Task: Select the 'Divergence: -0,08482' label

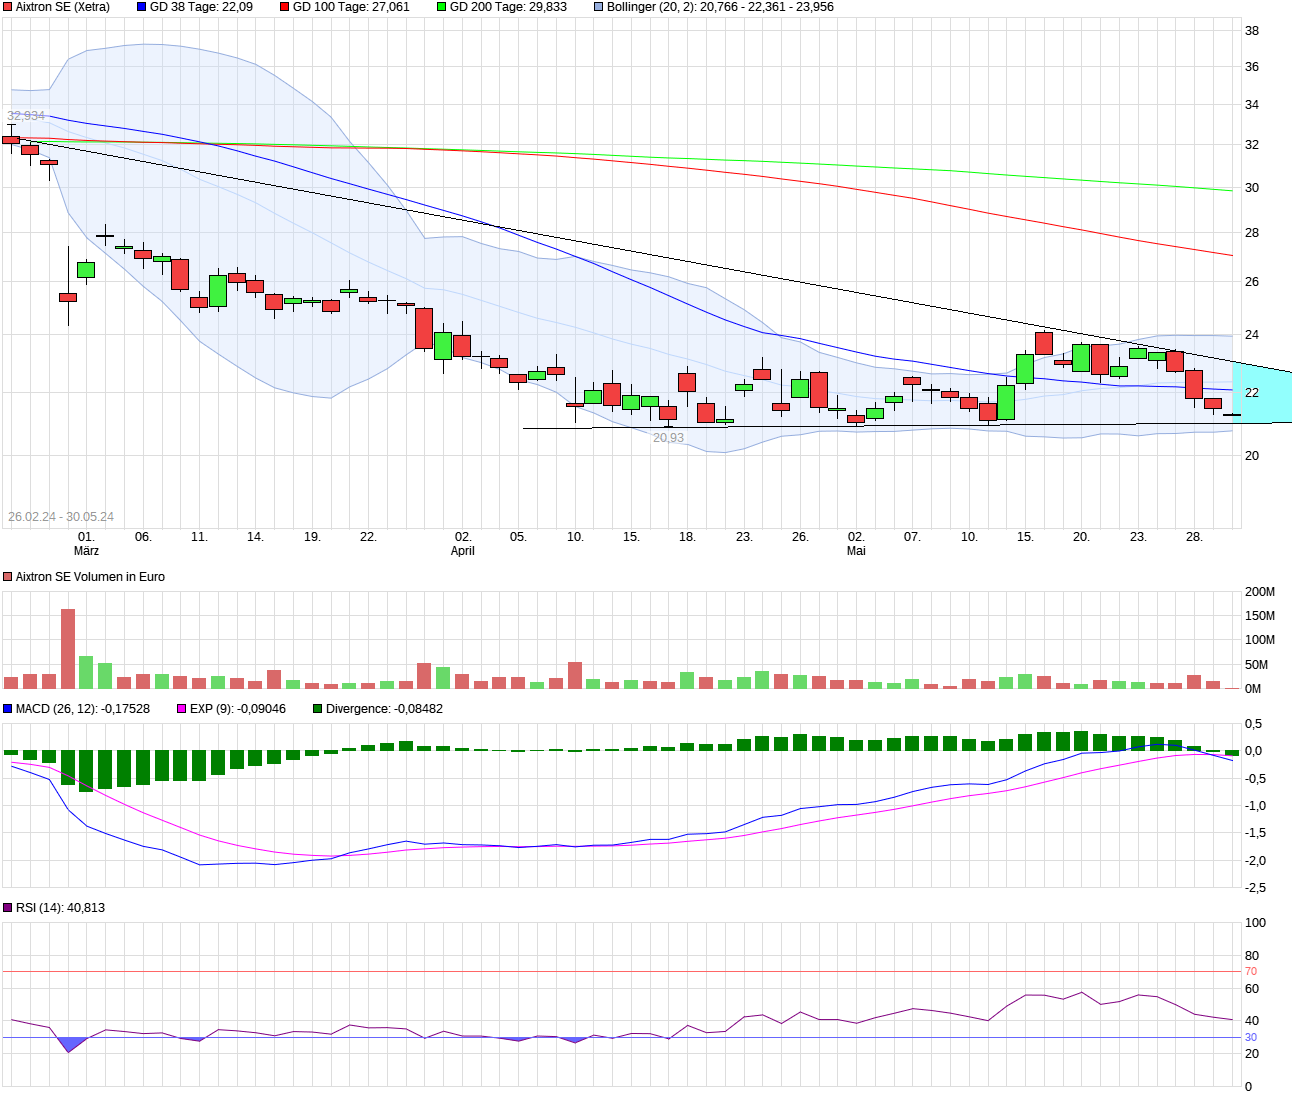Action: (384, 709)
